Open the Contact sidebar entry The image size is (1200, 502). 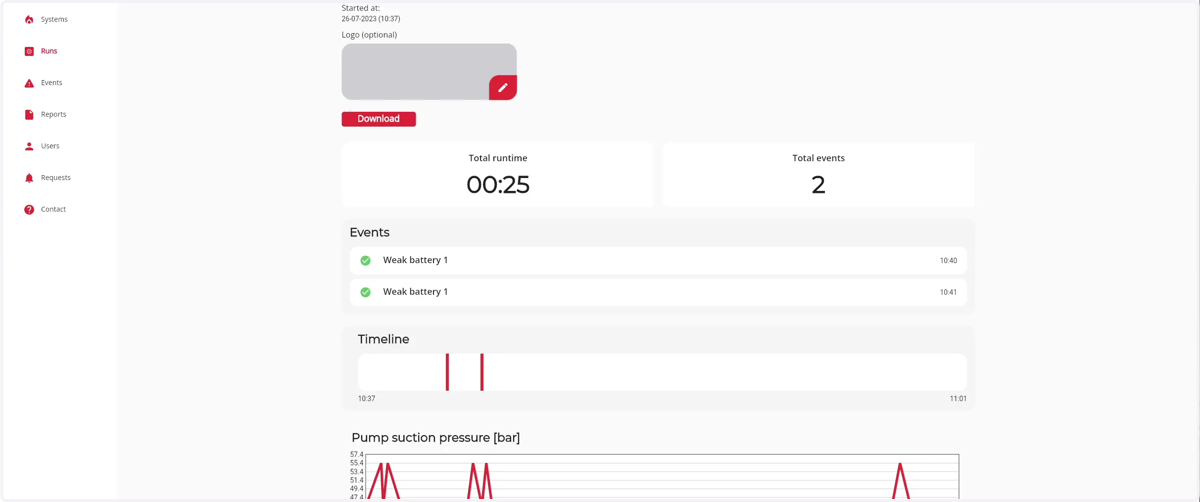[53, 209]
